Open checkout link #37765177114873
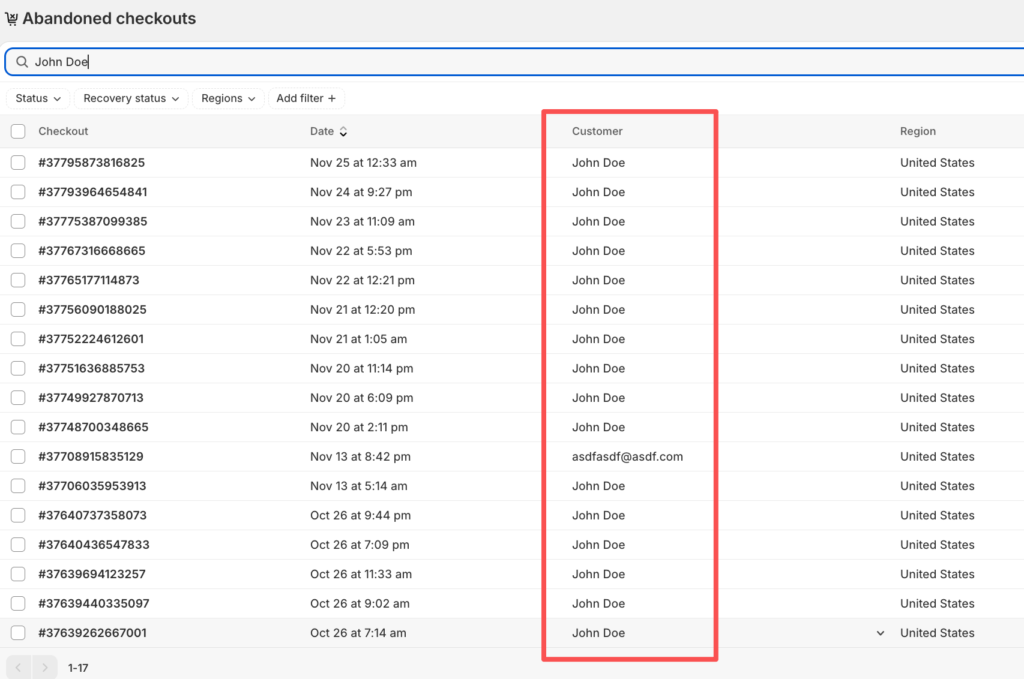Screen dimensions: 1024x679 pos(89,280)
